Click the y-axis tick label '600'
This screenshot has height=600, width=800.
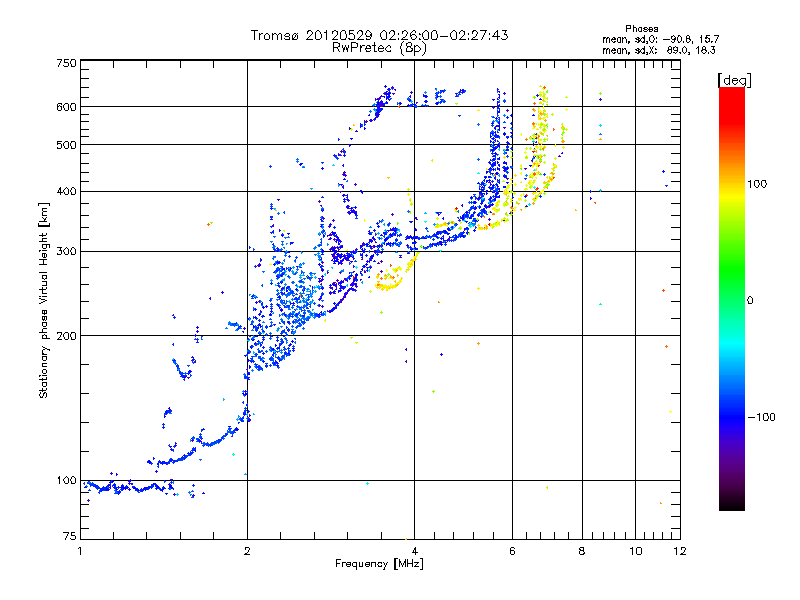click(x=66, y=107)
